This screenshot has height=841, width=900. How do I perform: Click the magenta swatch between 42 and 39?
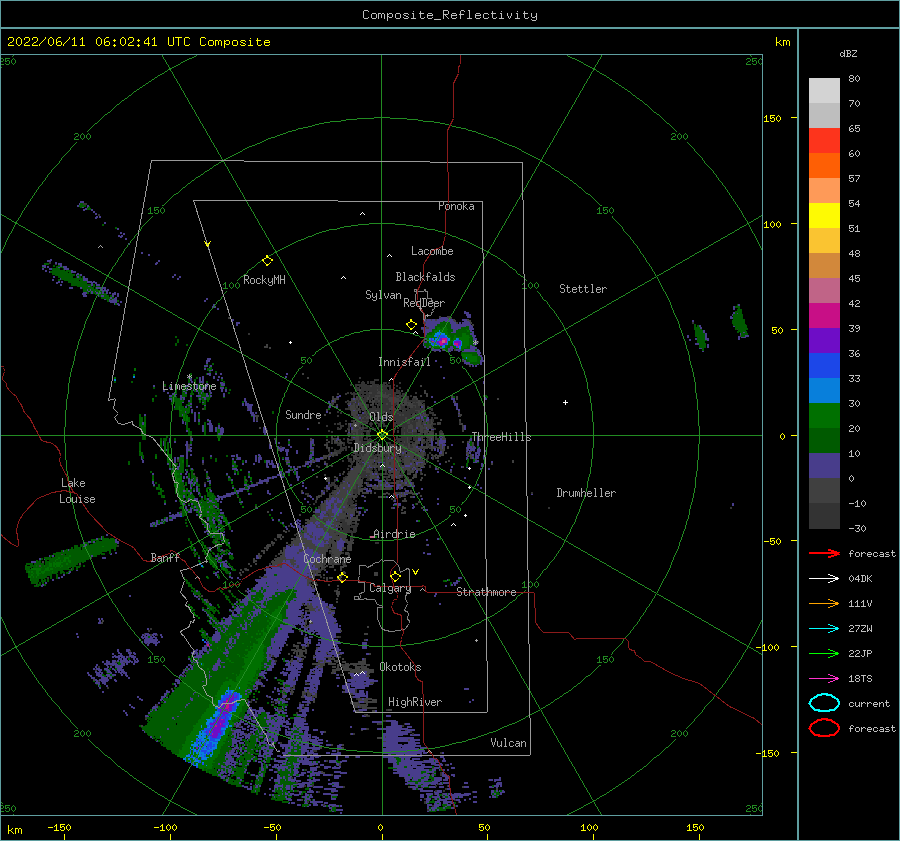[824, 315]
